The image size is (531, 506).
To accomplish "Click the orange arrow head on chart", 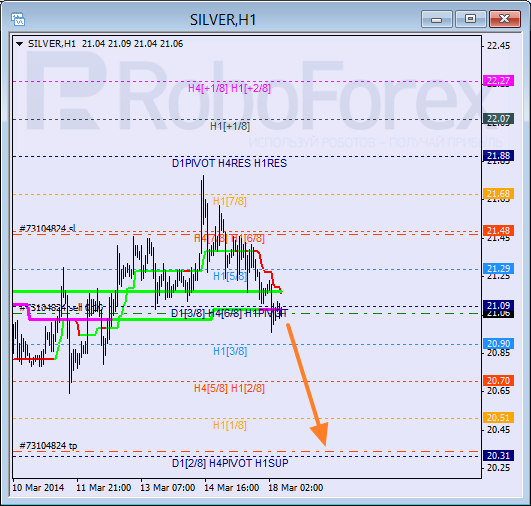I will pos(320,434).
